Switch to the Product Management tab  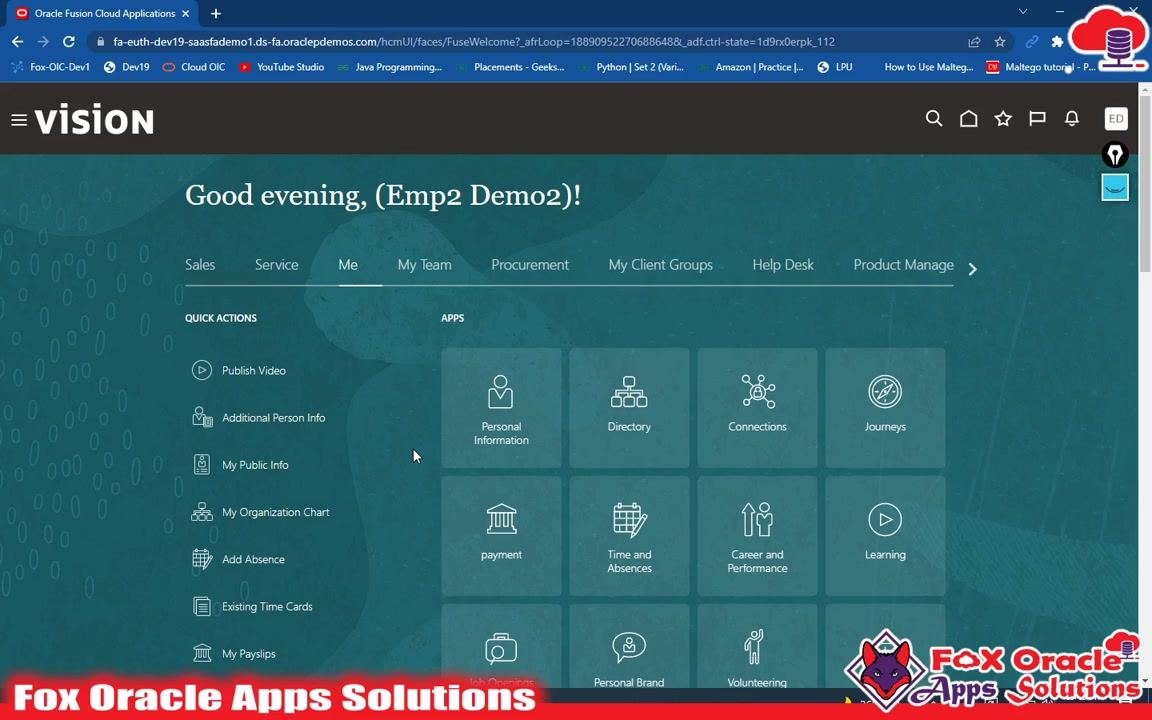pyautogui.click(x=903, y=264)
